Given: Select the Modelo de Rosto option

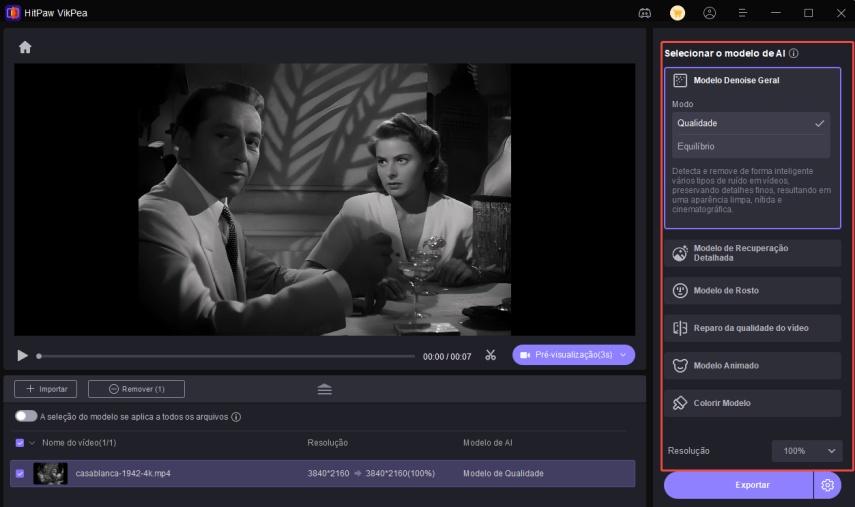Looking at the screenshot, I should pos(752,291).
